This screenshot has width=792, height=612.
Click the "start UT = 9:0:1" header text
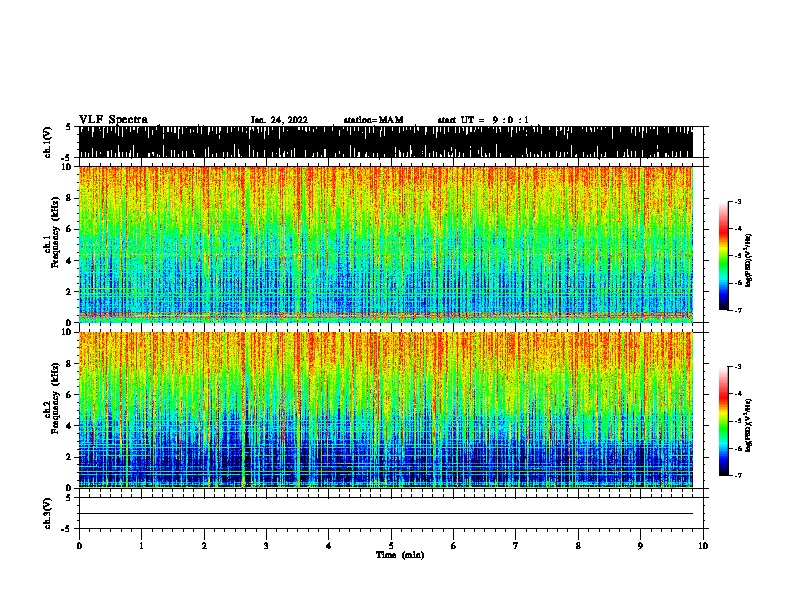483,120
